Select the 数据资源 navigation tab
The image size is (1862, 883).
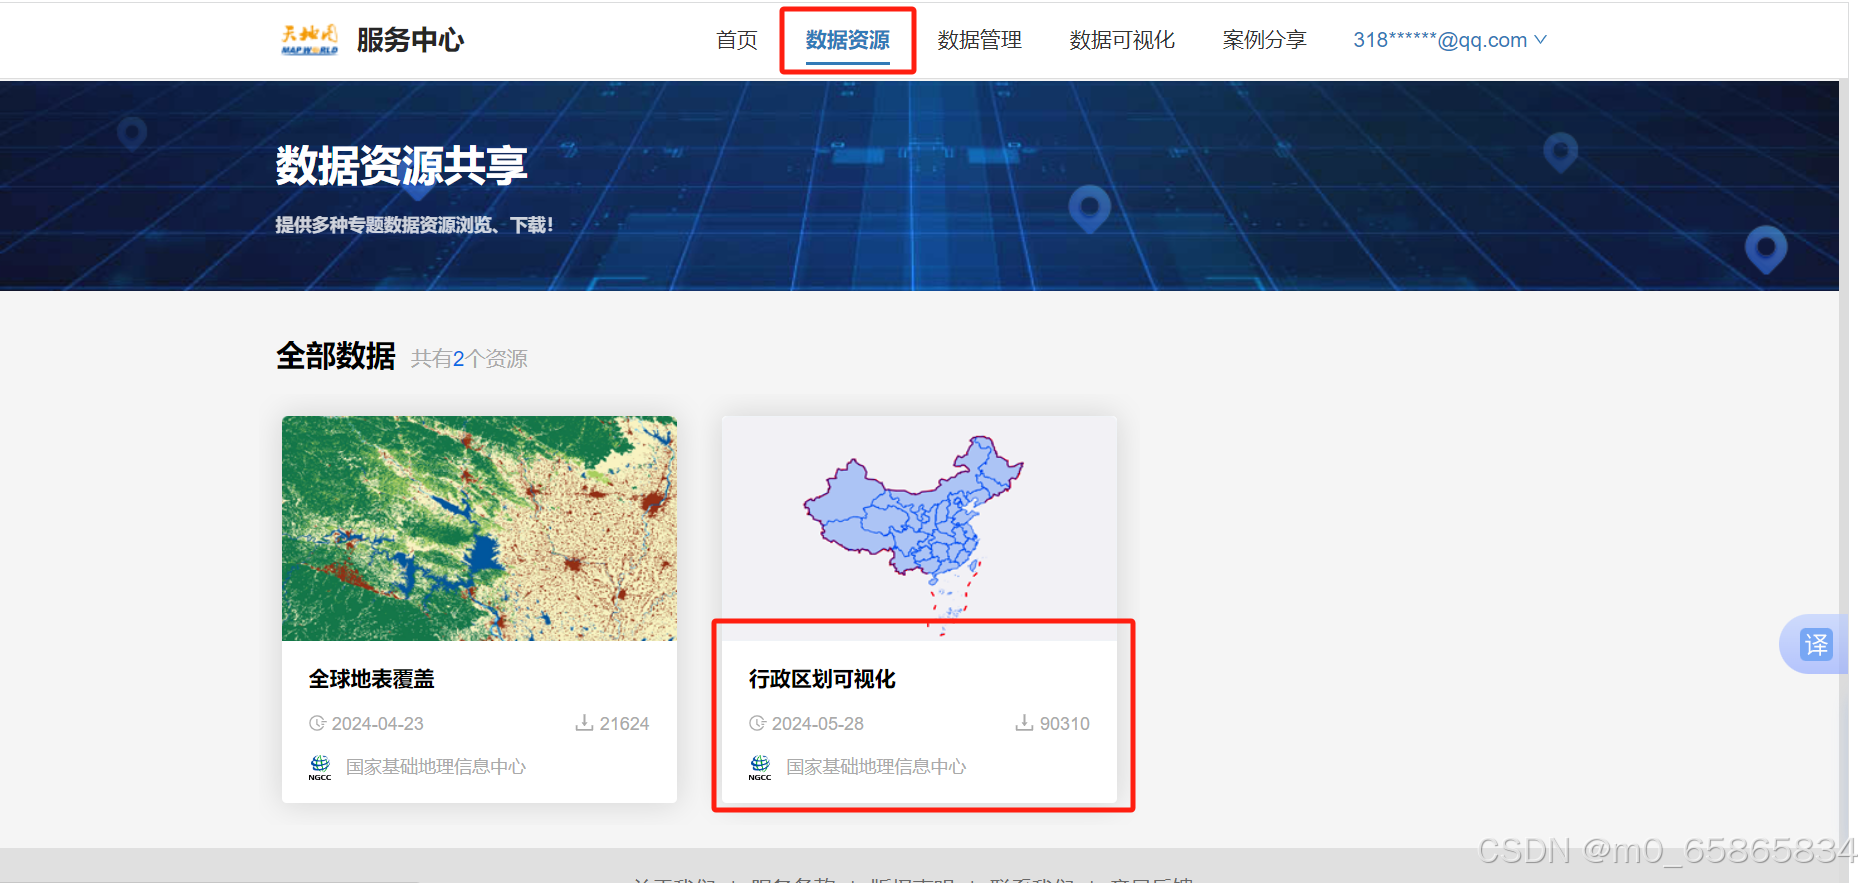[848, 40]
